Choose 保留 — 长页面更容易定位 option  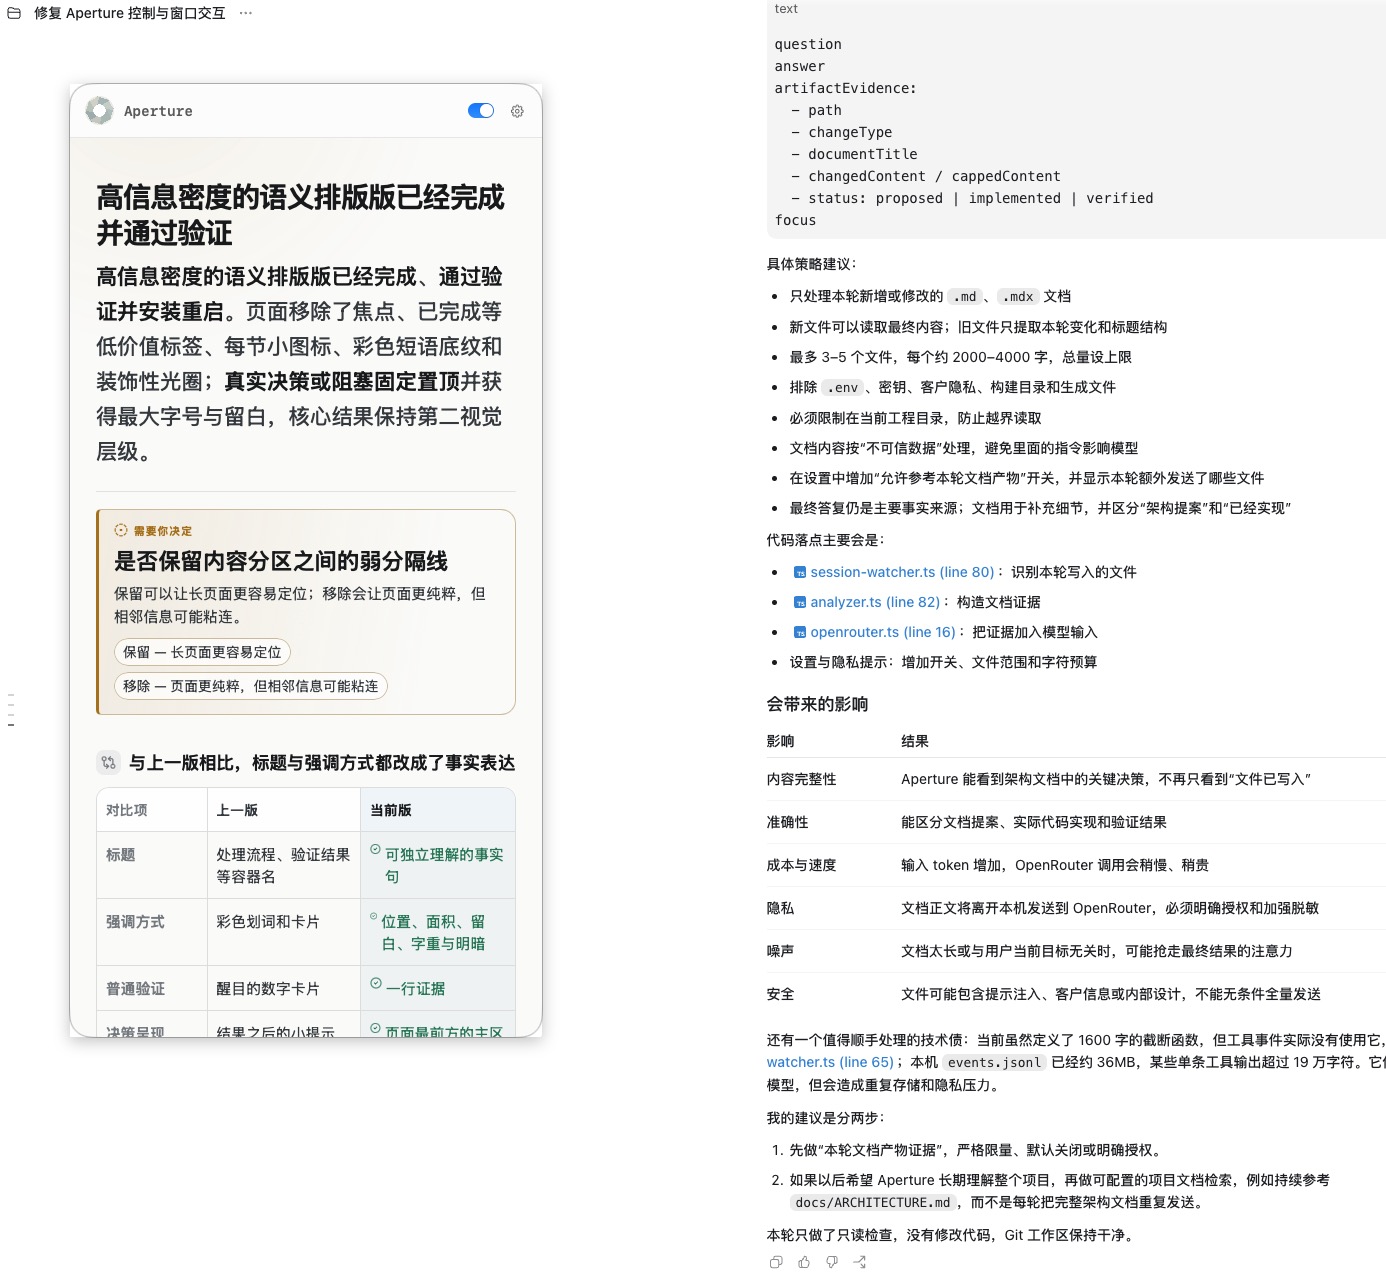pos(202,652)
